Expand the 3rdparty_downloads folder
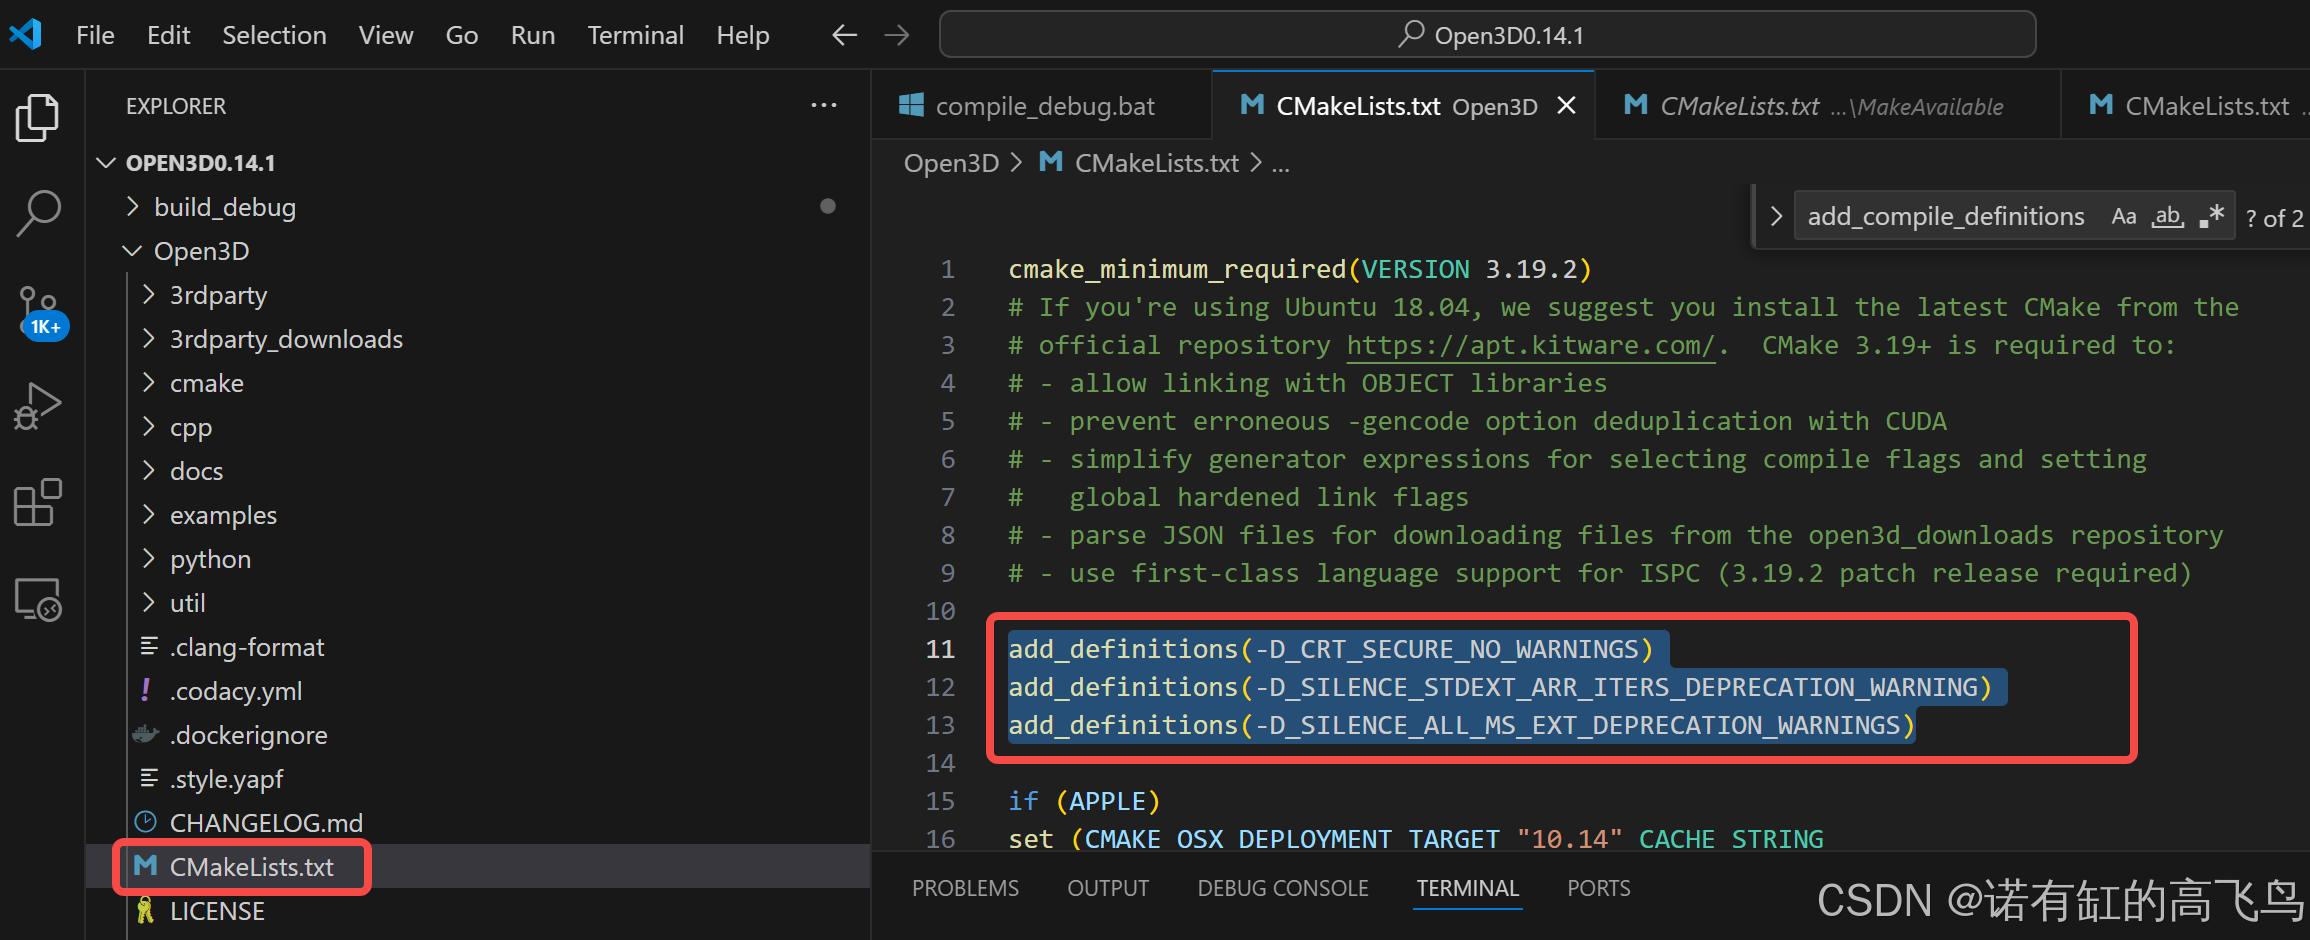This screenshot has width=2310, height=940. tap(148, 339)
